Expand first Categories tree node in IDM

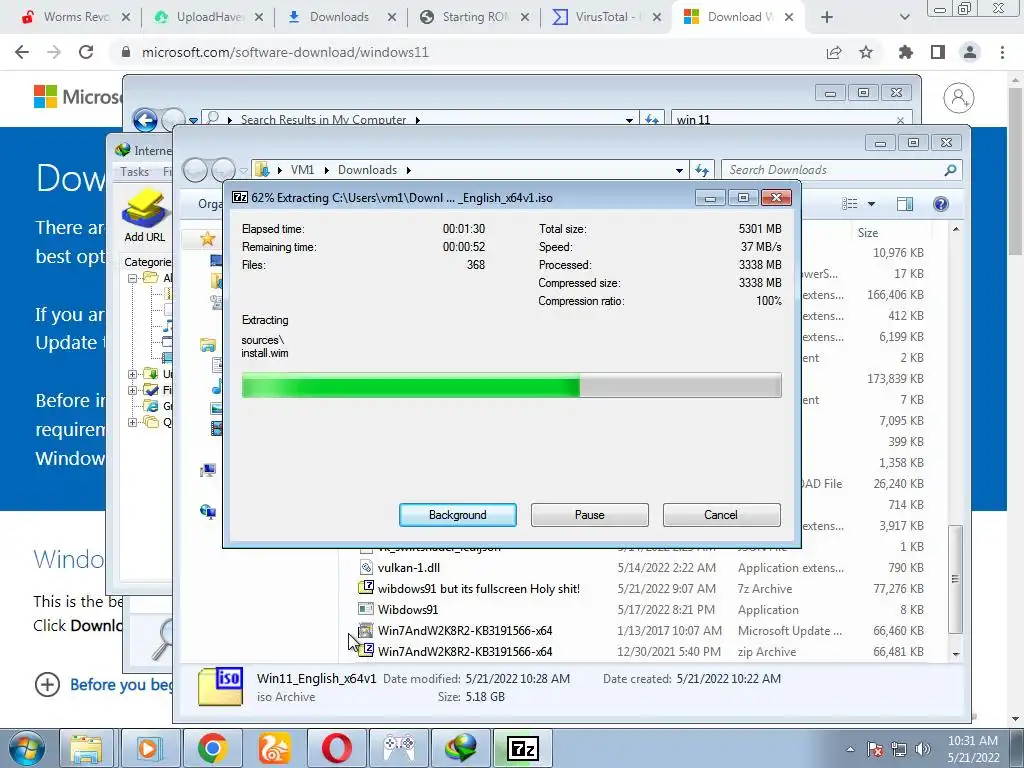[x=133, y=278]
